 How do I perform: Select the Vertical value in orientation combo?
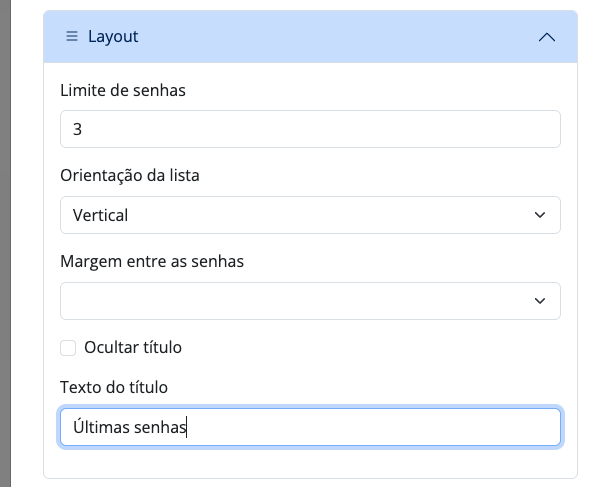point(101,215)
